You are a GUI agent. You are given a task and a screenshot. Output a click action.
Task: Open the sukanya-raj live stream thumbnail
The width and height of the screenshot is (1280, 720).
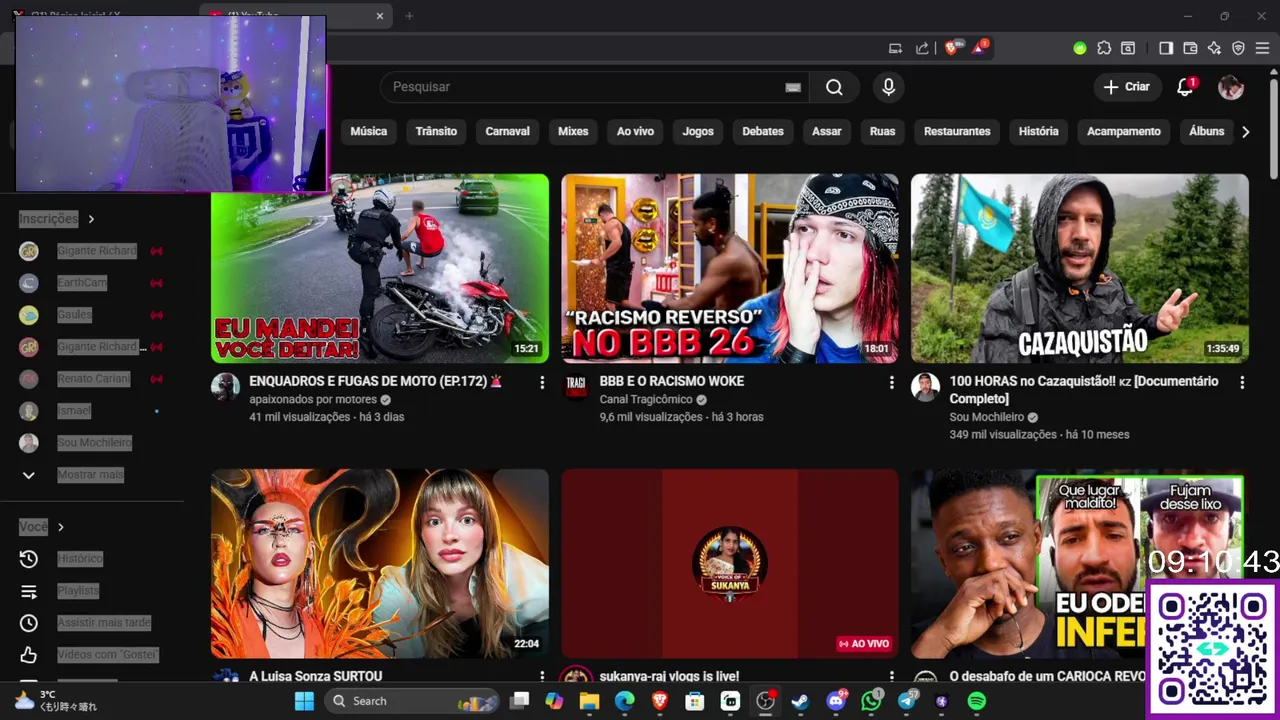coord(730,563)
